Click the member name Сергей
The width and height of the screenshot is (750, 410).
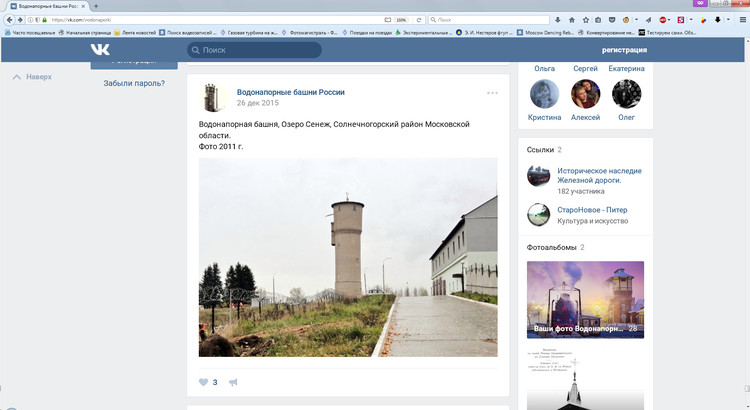click(585, 68)
